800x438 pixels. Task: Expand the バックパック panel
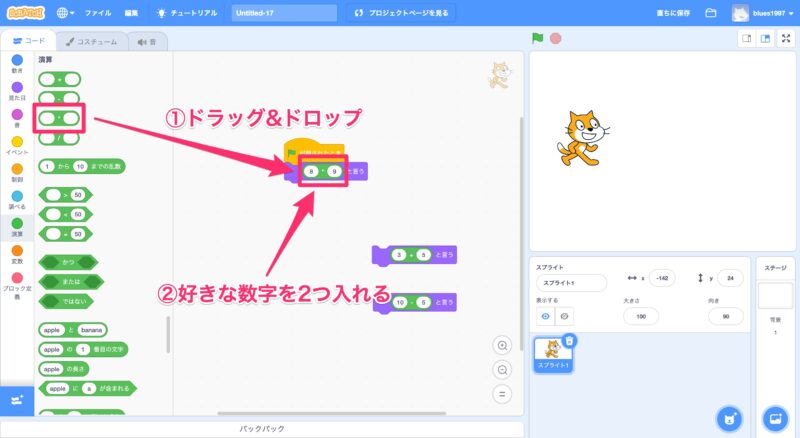(x=262, y=429)
